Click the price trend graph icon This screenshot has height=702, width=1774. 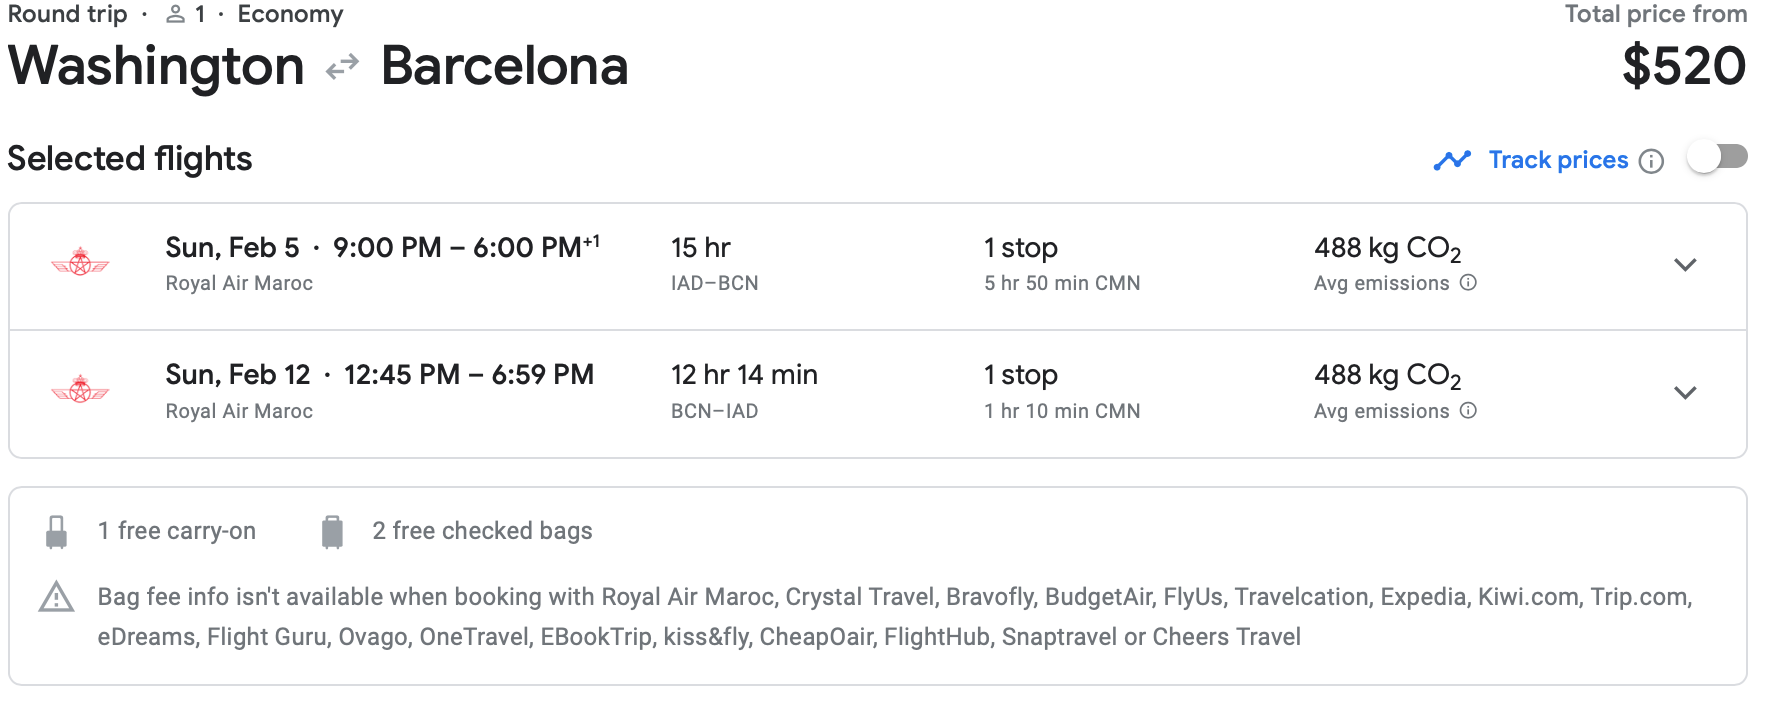[1452, 160]
